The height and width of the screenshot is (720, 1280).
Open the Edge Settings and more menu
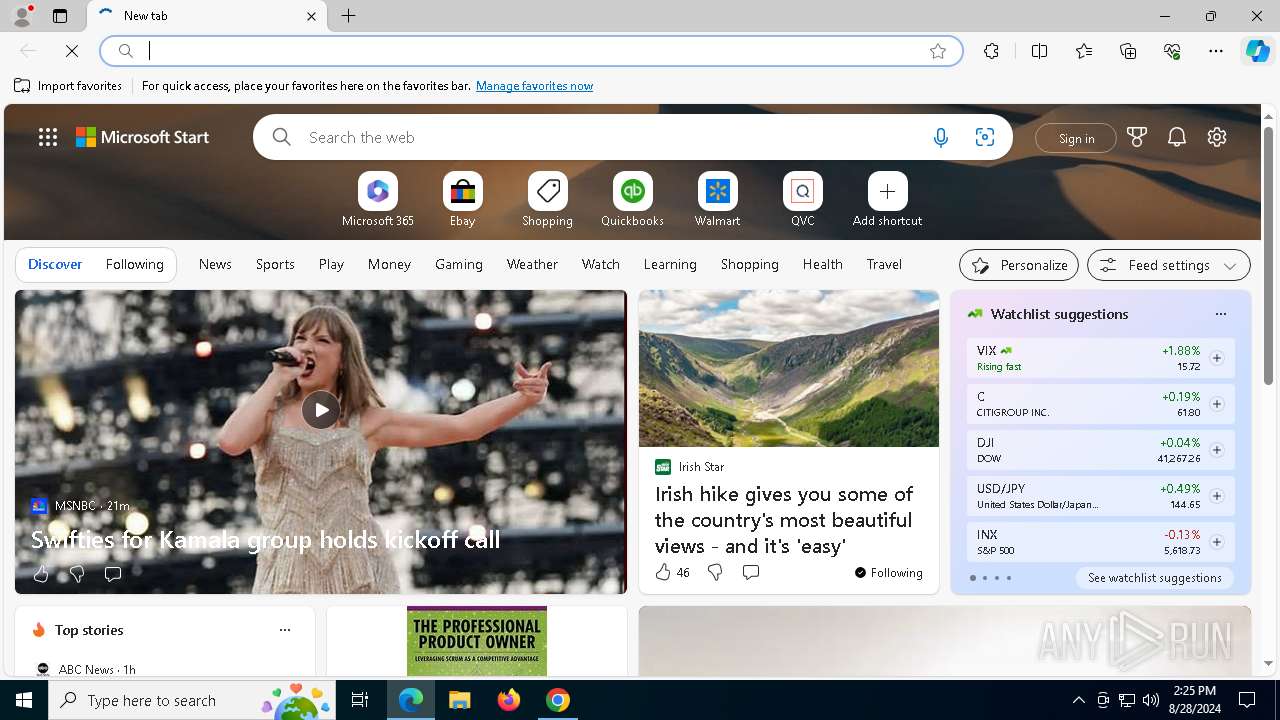tap(1216, 51)
